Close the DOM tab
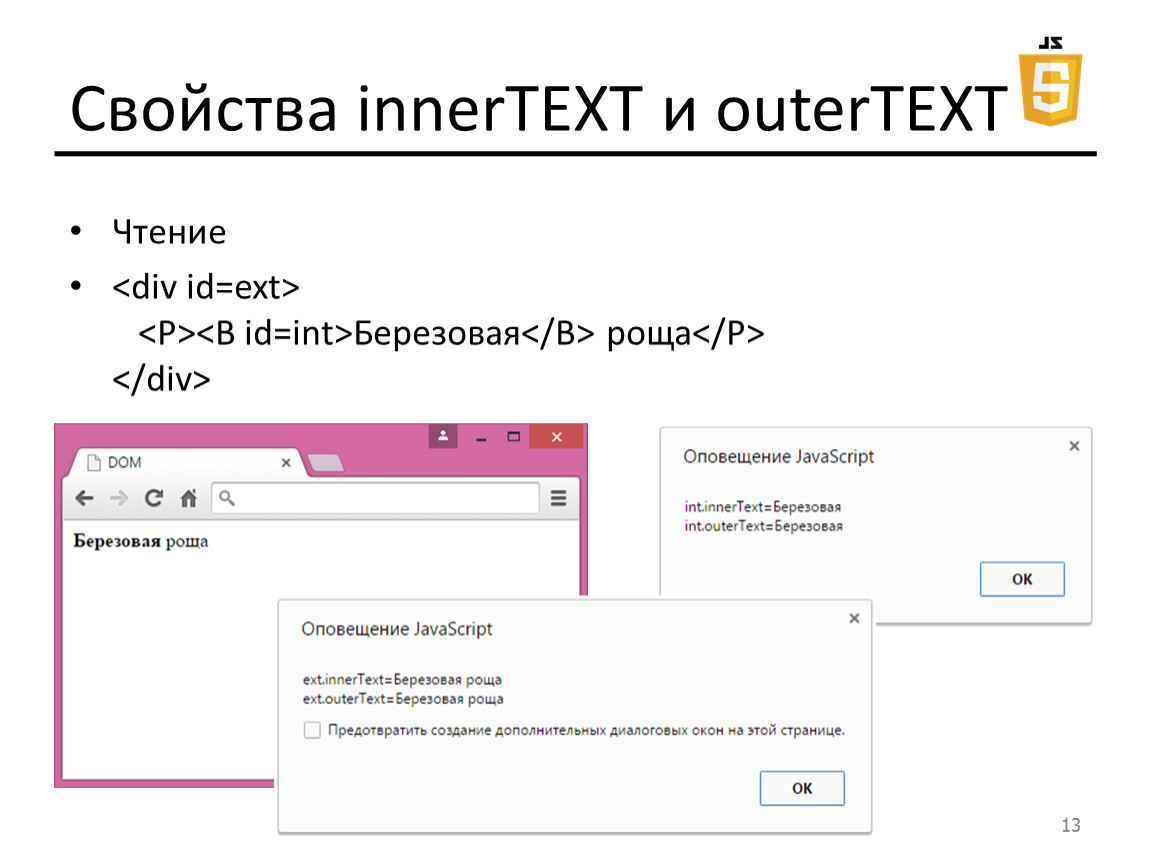This screenshot has height=864, width=1150. tap(286, 463)
